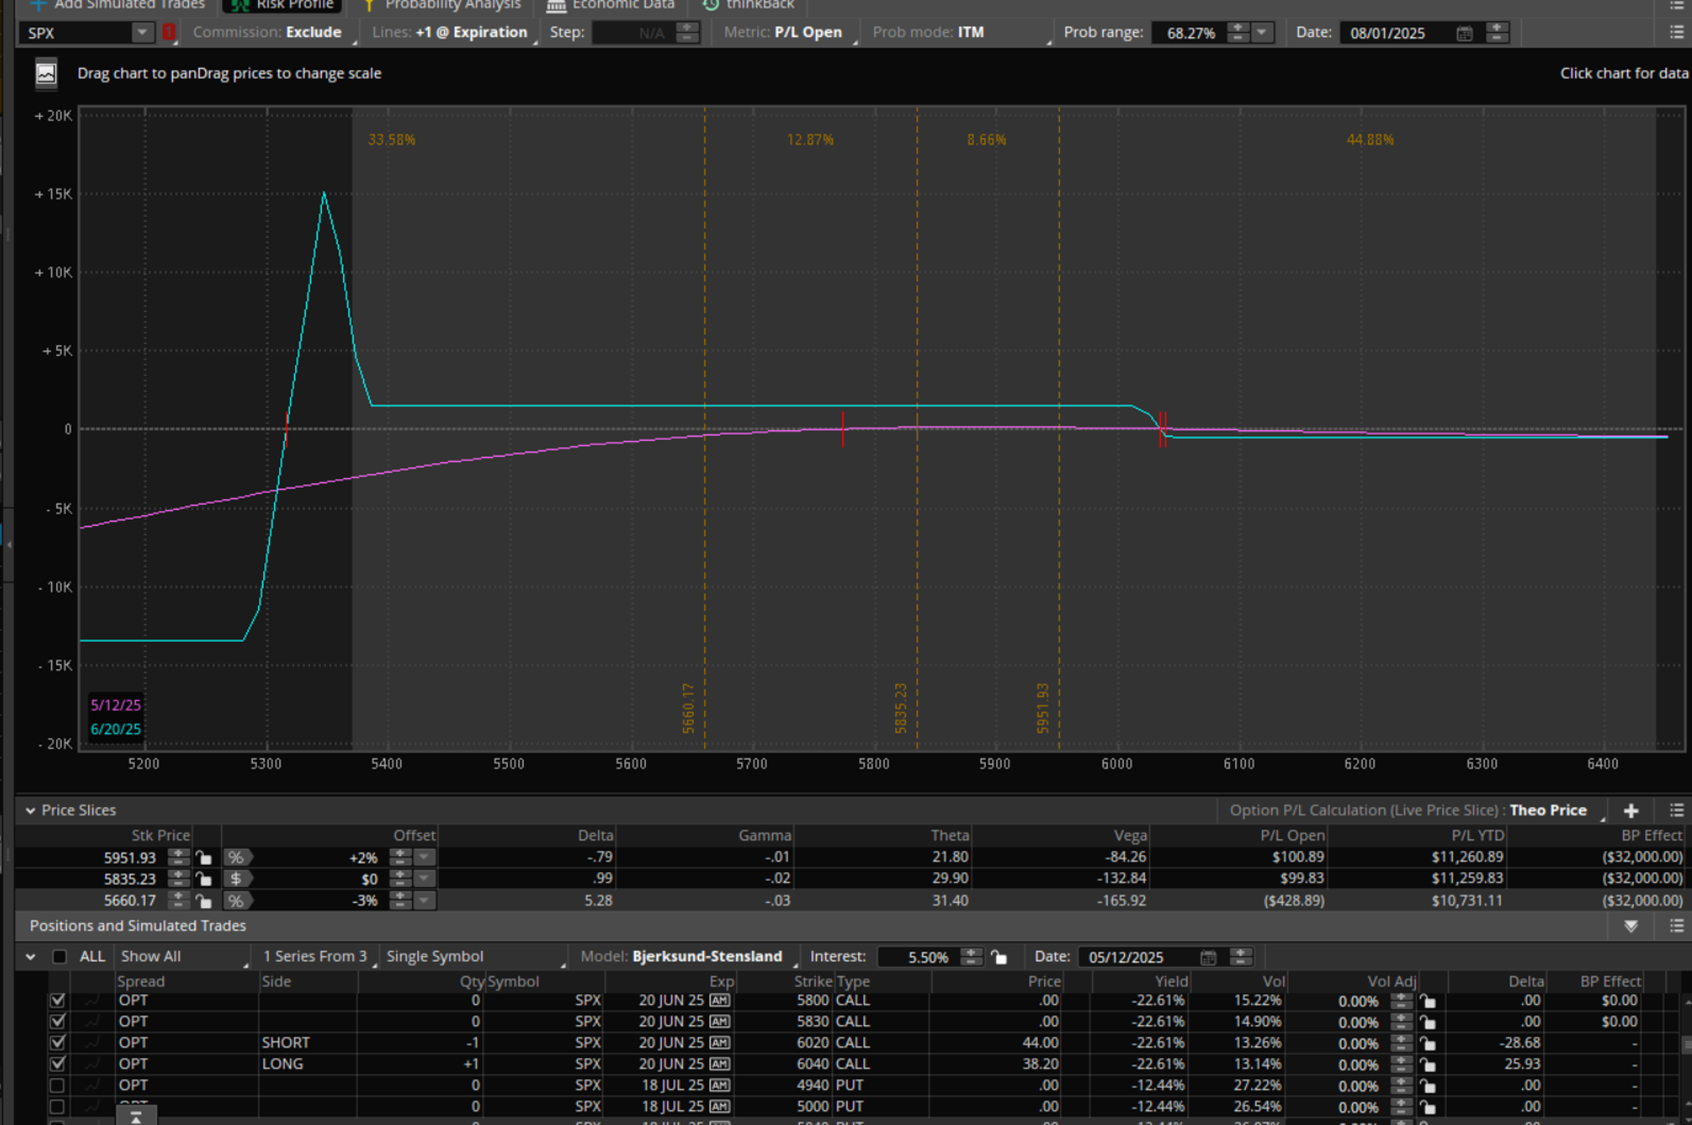
Task: Check the 4940 PUT position checkbox
Action: (x=58, y=1085)
